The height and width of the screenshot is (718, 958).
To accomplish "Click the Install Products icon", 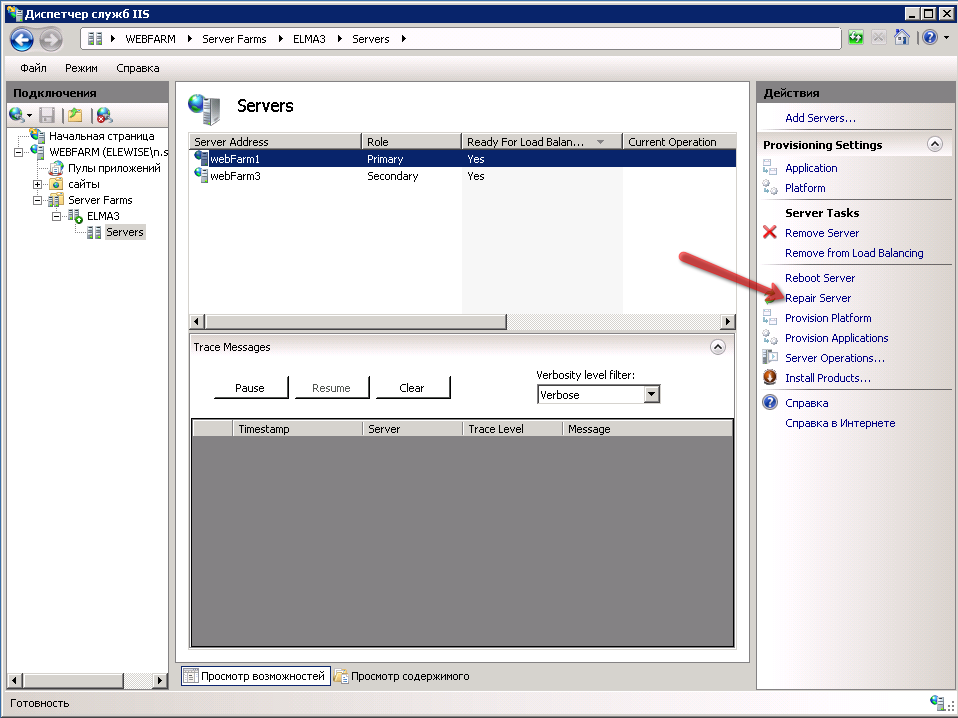I will click(x=770, y=378).
